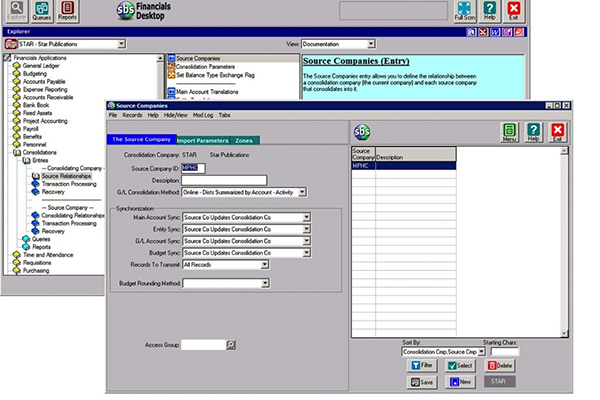Open the Queues toolbar icon
The height and width of the screenshot is (400, 600).
(x=42, y=10)
